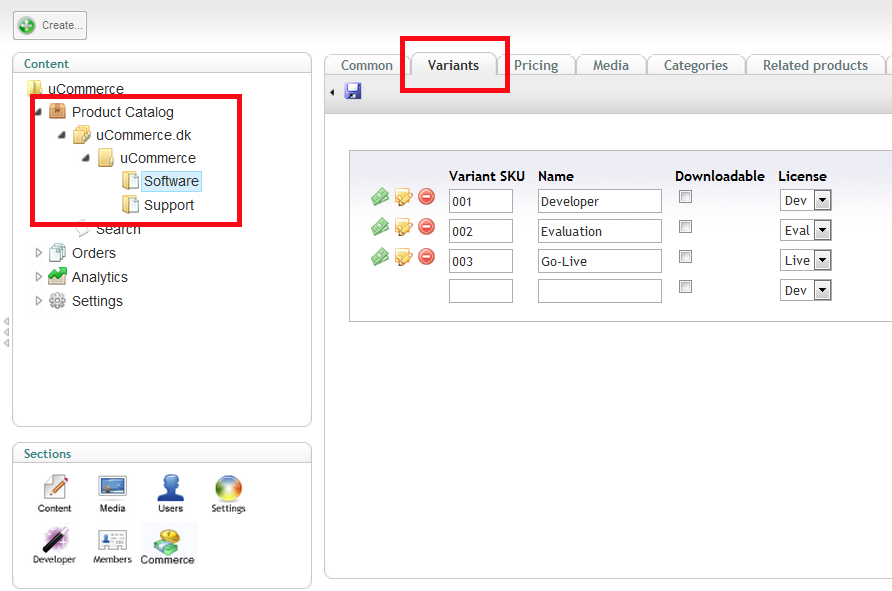892x591 pixels.
Task: Click the Analytics chart icon
Action: [57, 276]
